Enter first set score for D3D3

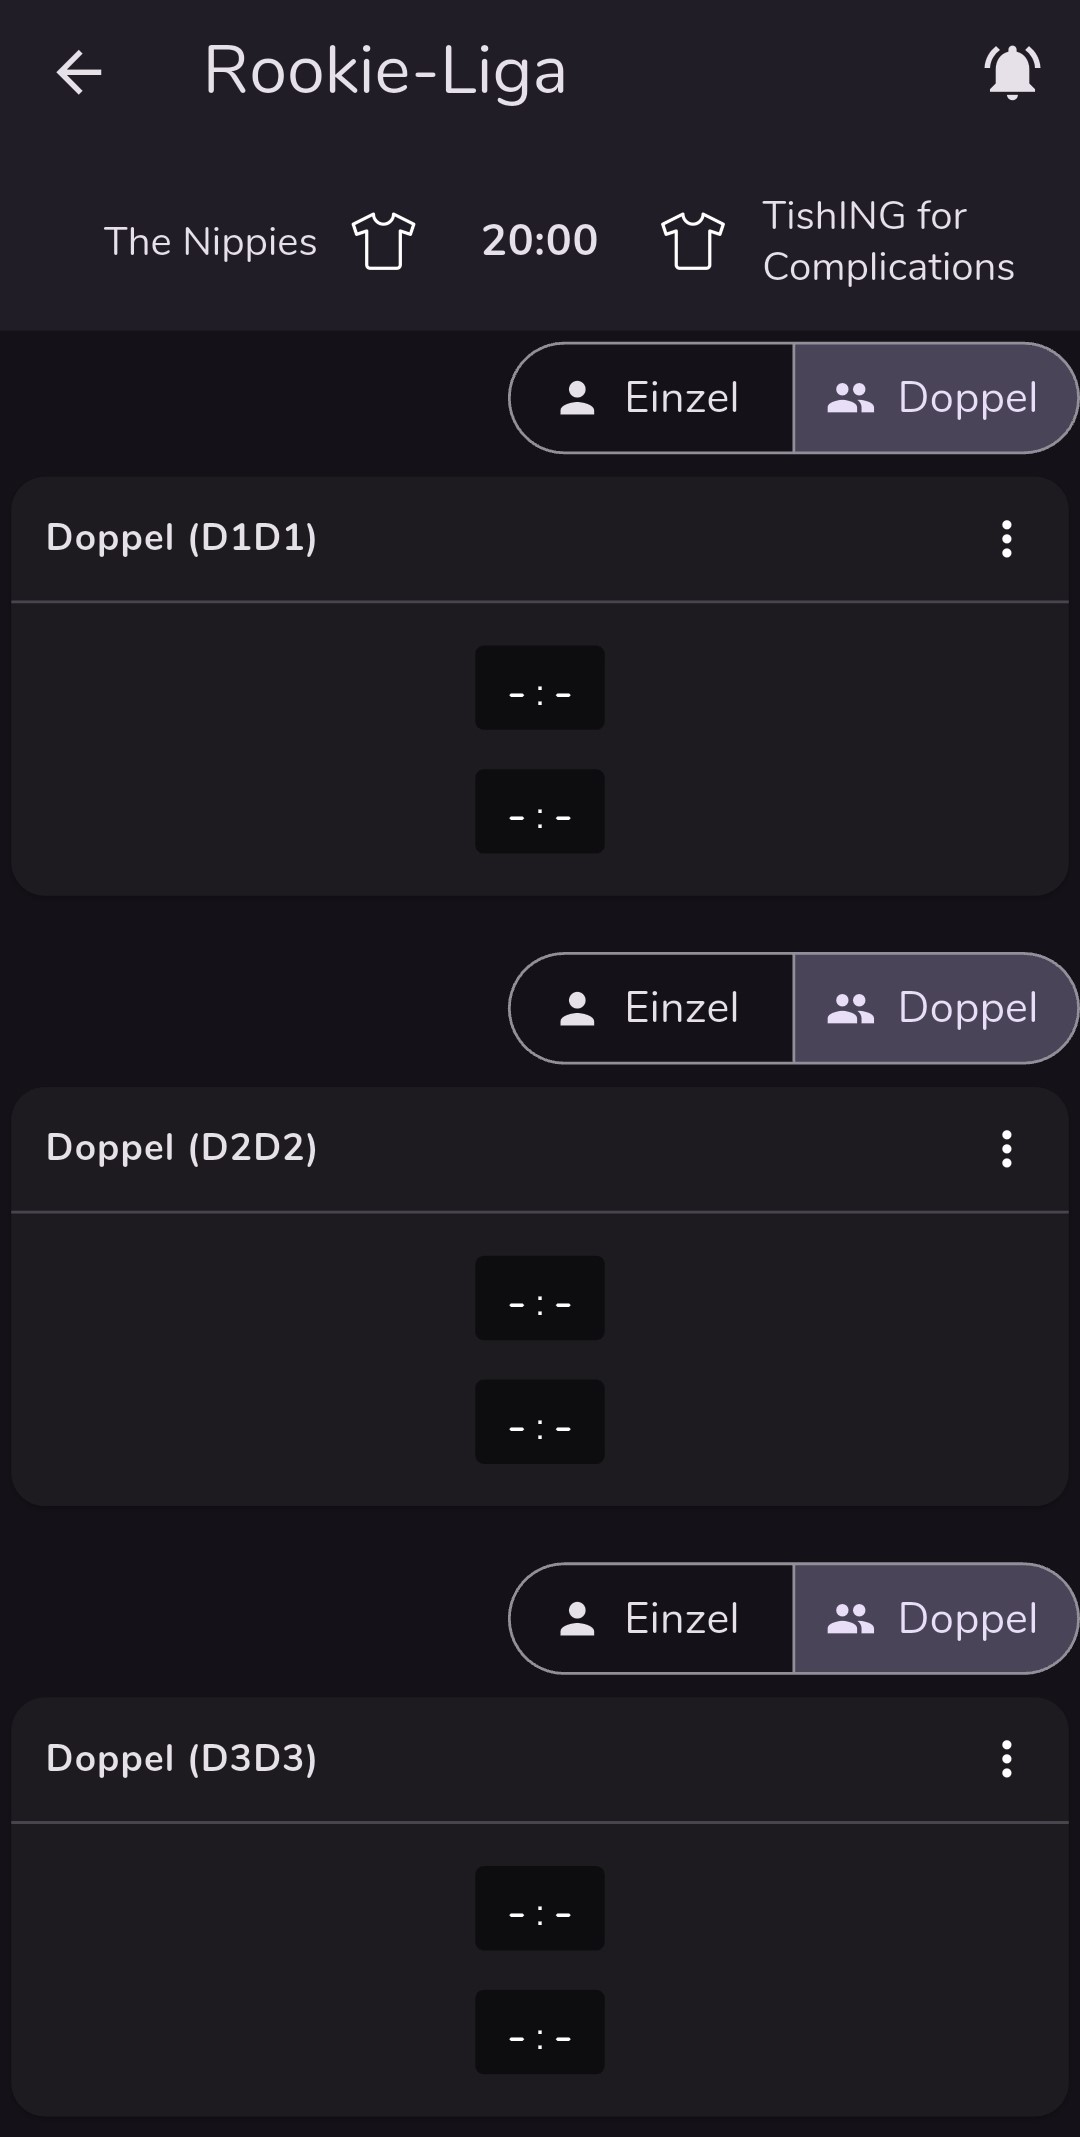(540, 1908)
